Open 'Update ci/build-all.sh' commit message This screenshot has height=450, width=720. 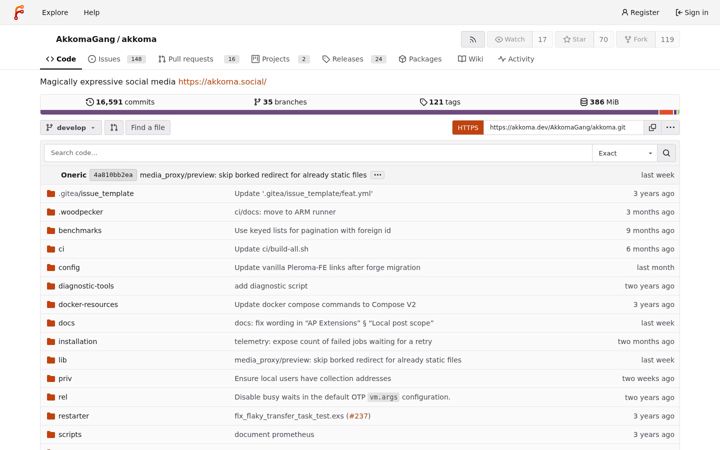click(271, 249)
